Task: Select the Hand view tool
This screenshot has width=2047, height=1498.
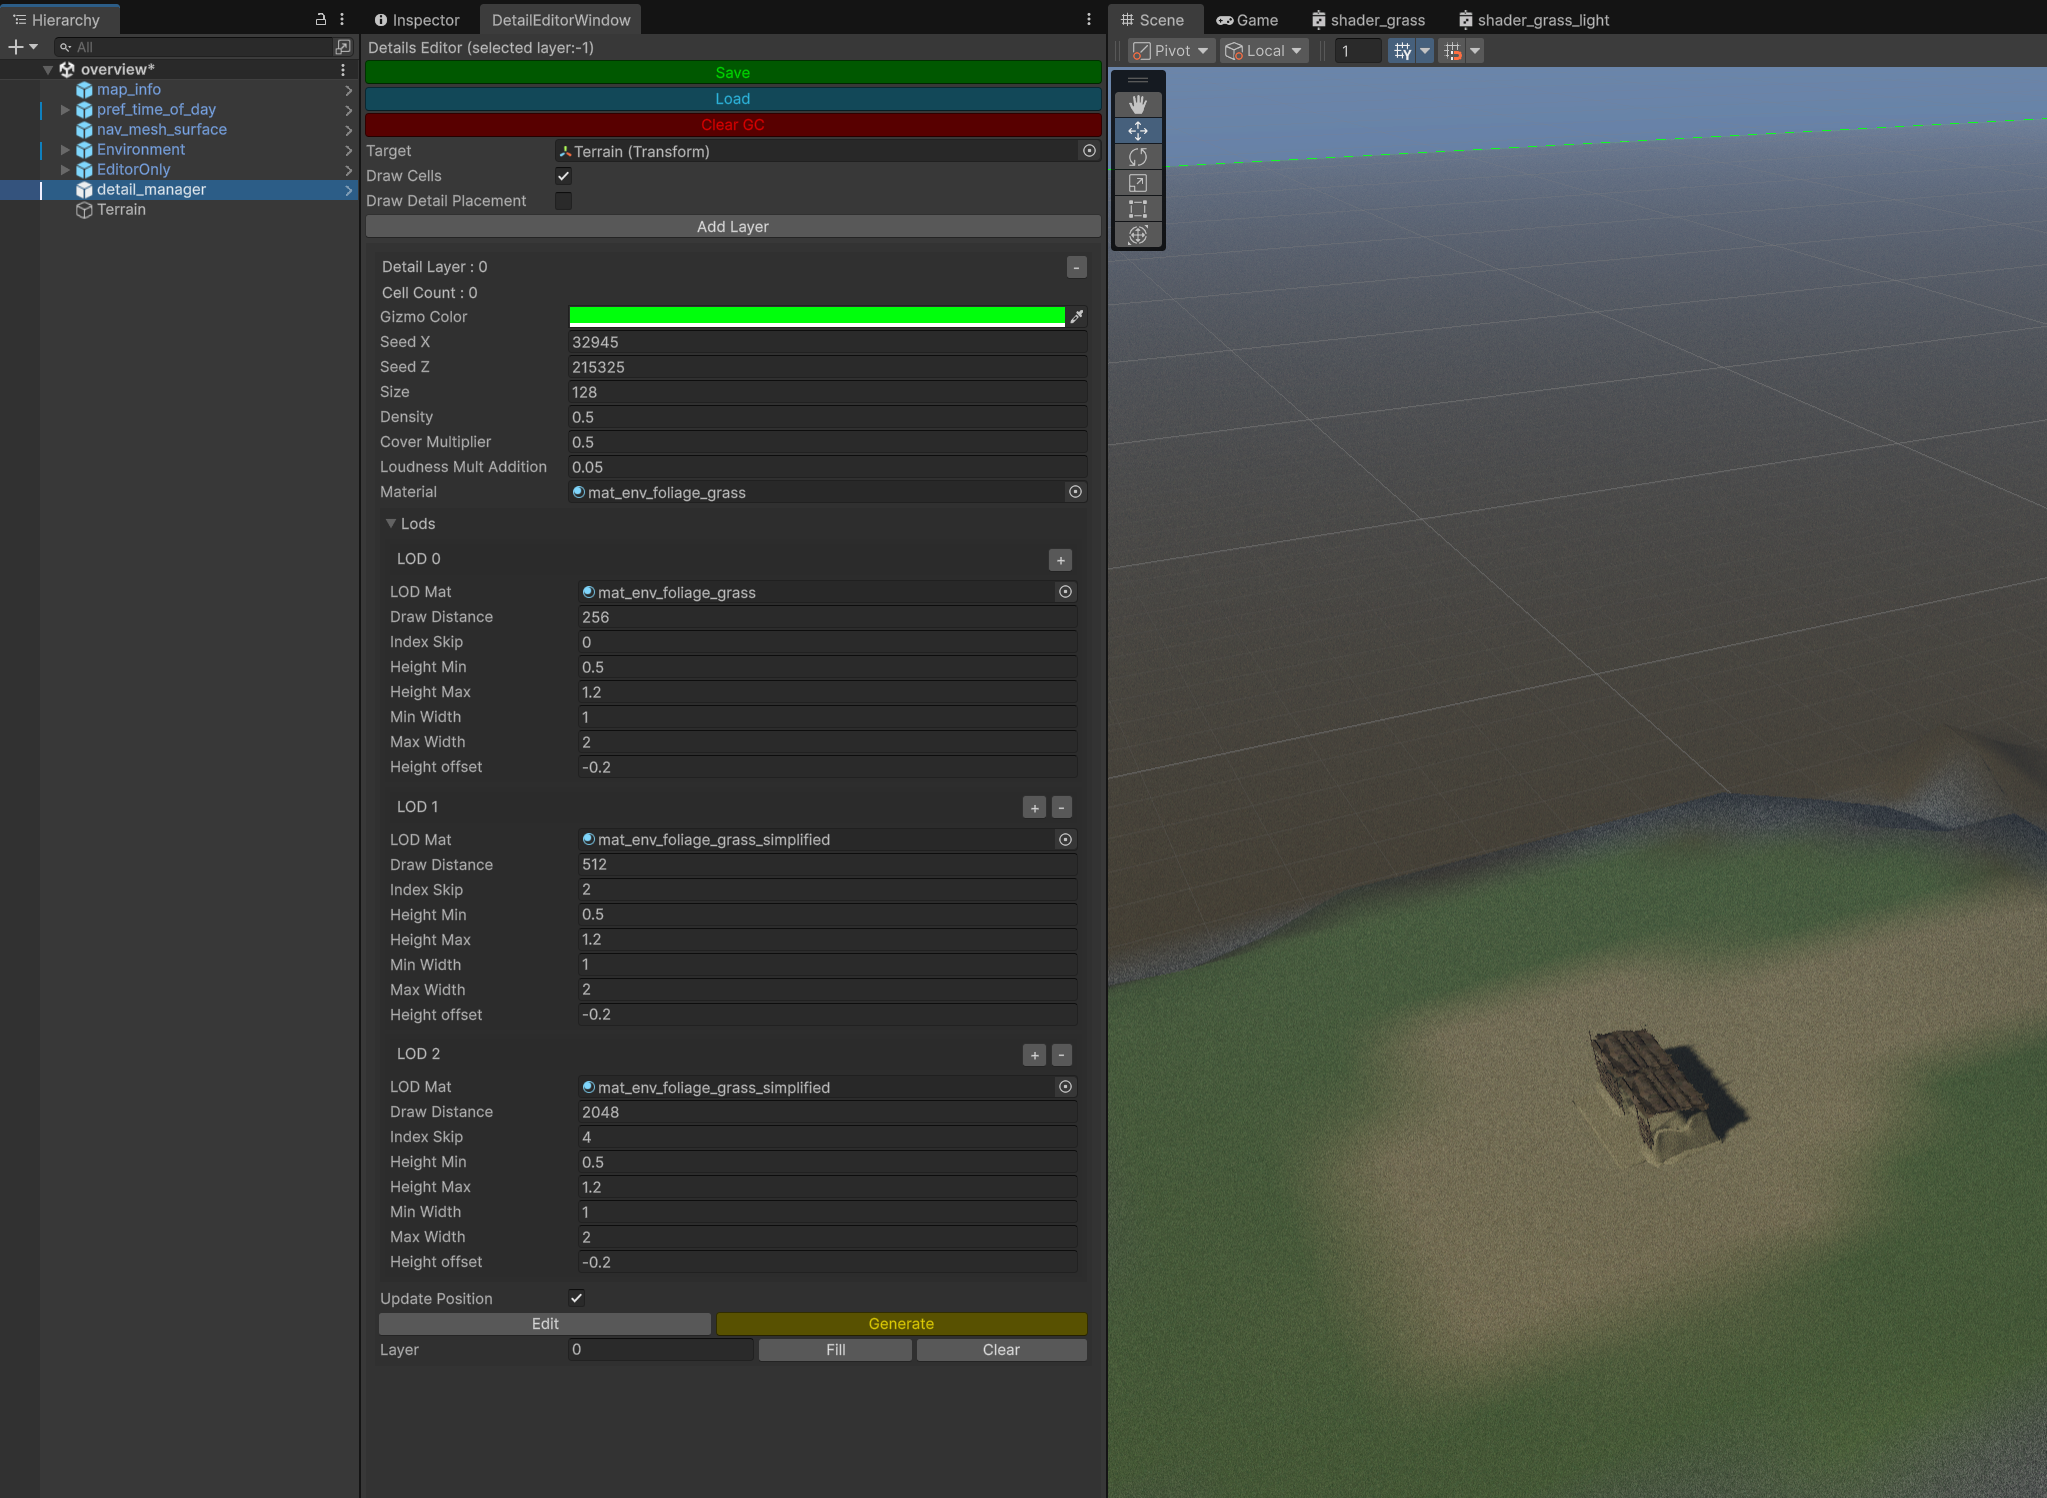Action: pos(1137,105)
